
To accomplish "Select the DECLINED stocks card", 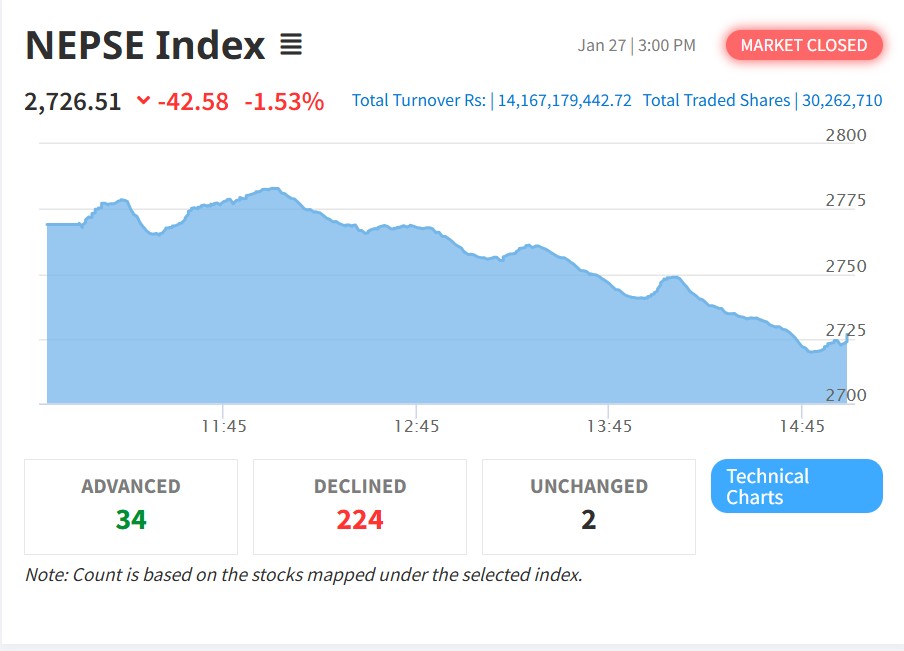I will [360, 506].
